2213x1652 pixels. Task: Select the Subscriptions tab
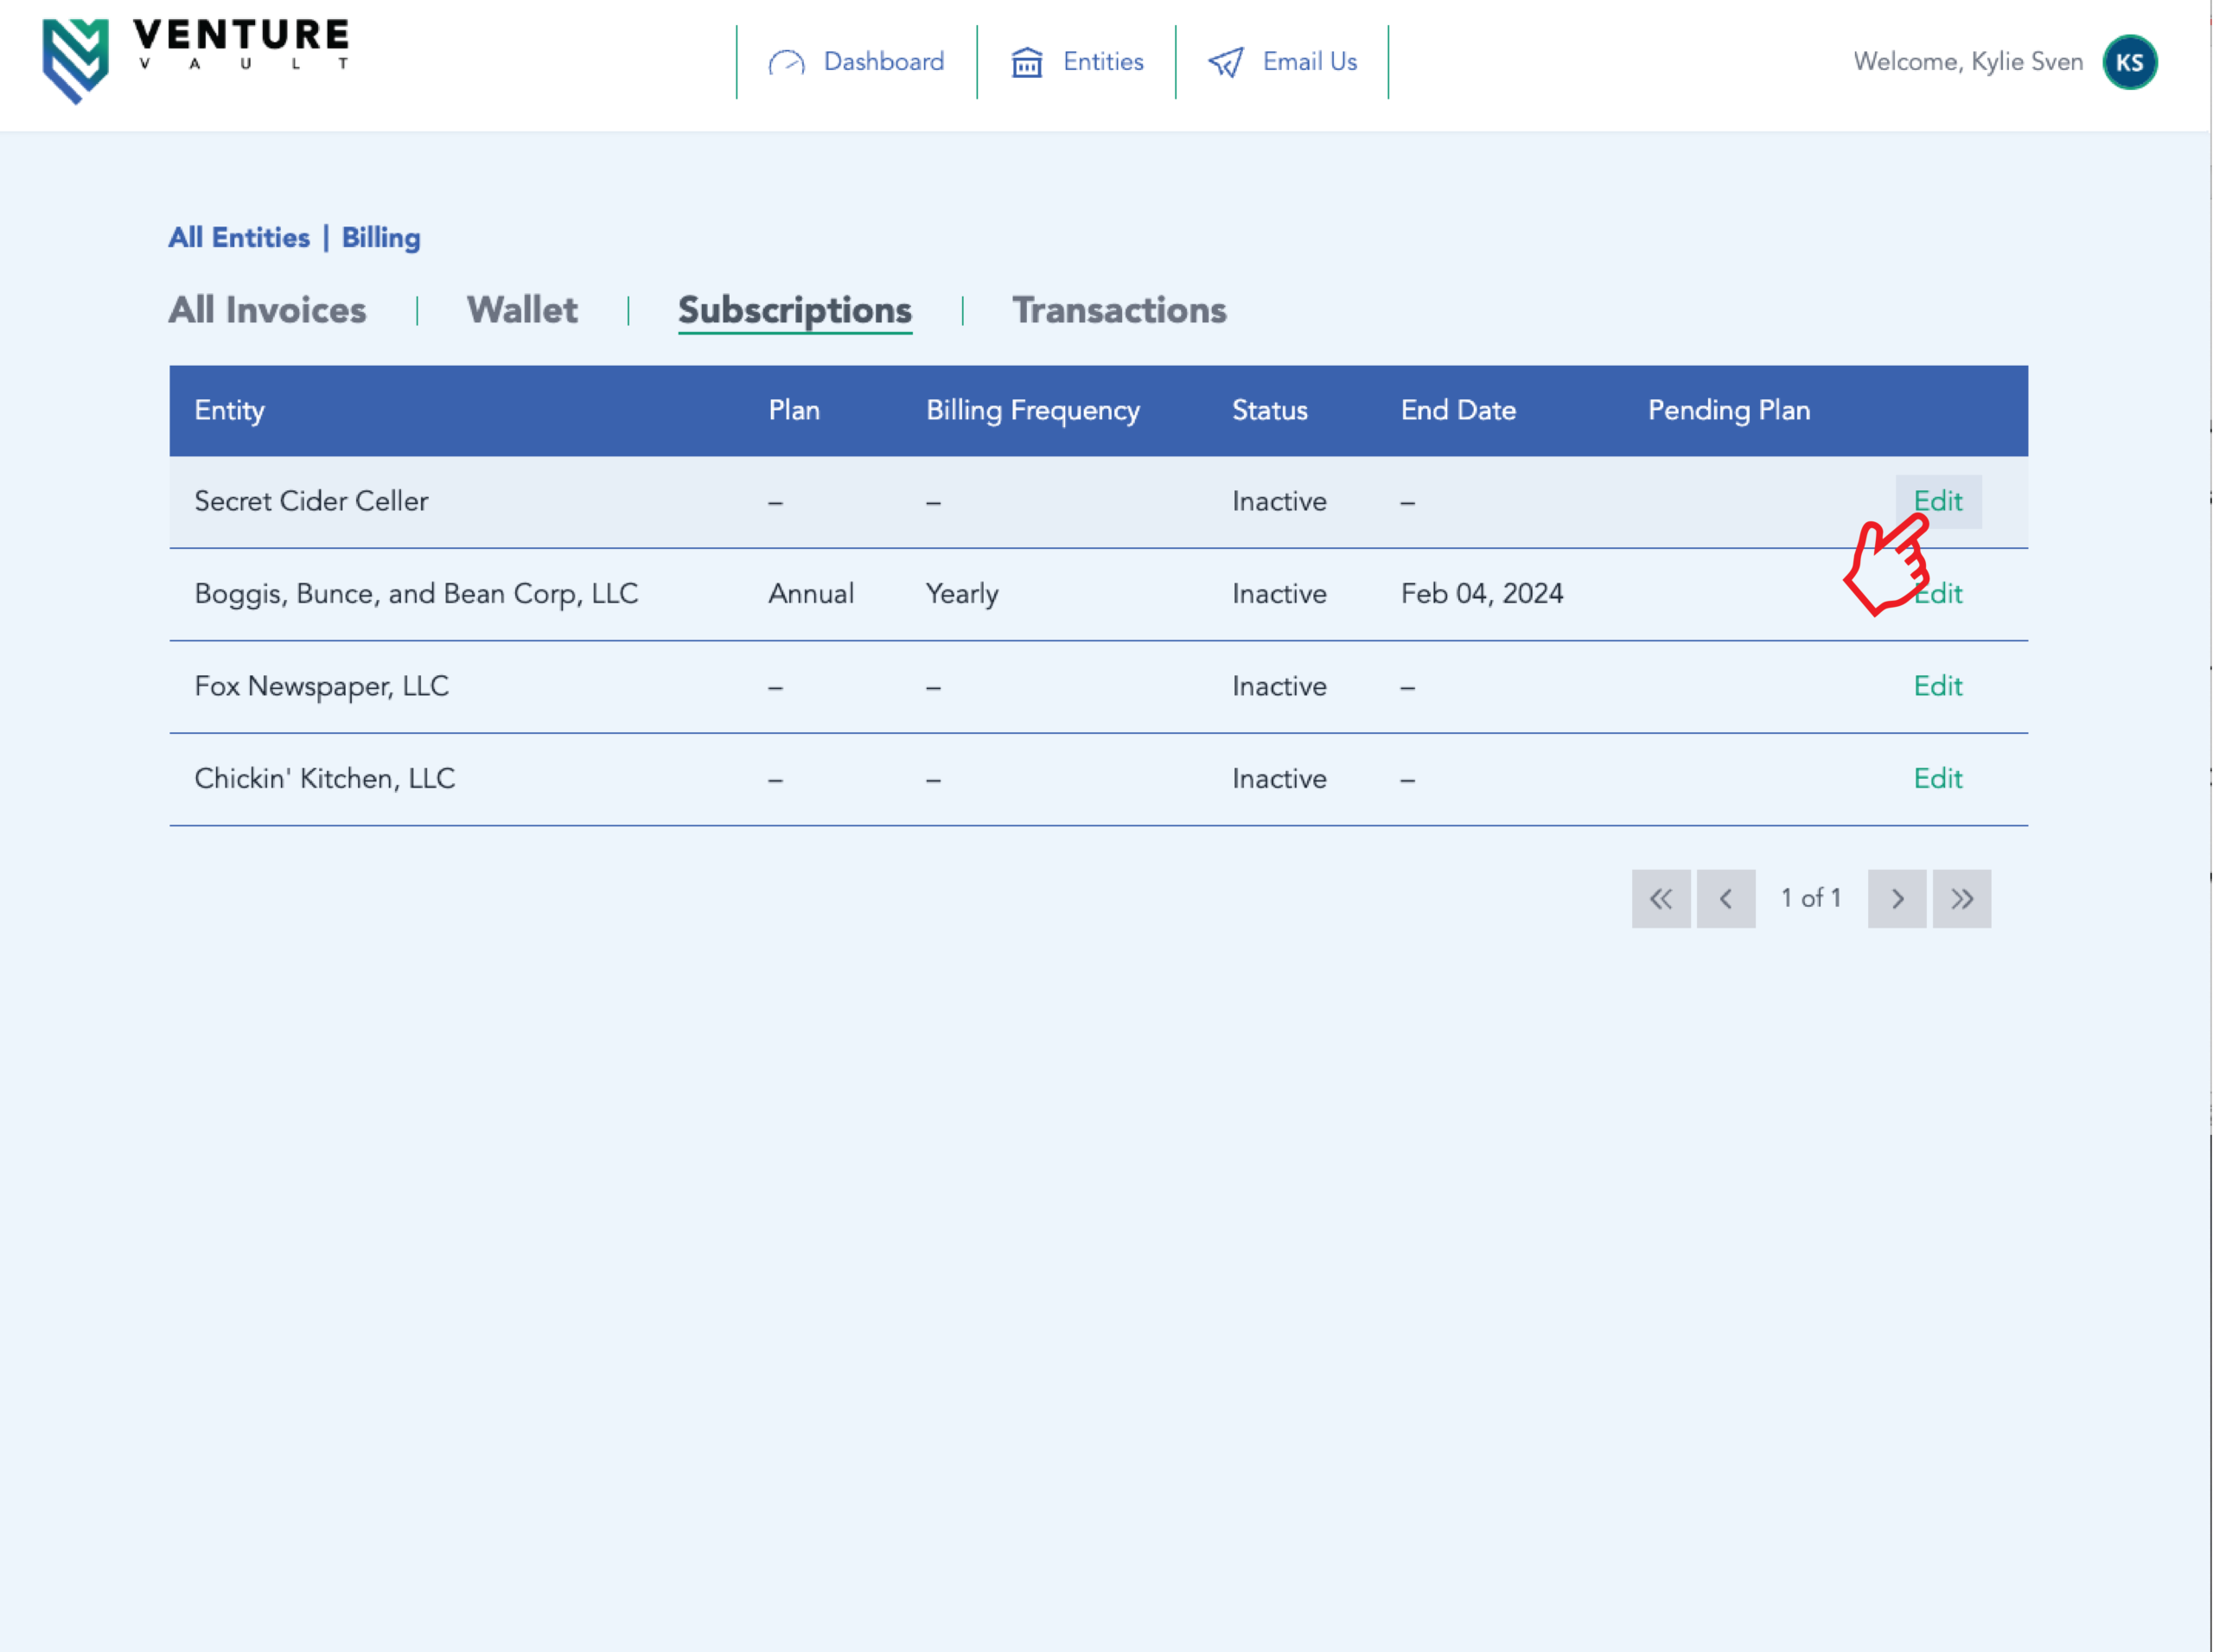(x=795, y=310)
